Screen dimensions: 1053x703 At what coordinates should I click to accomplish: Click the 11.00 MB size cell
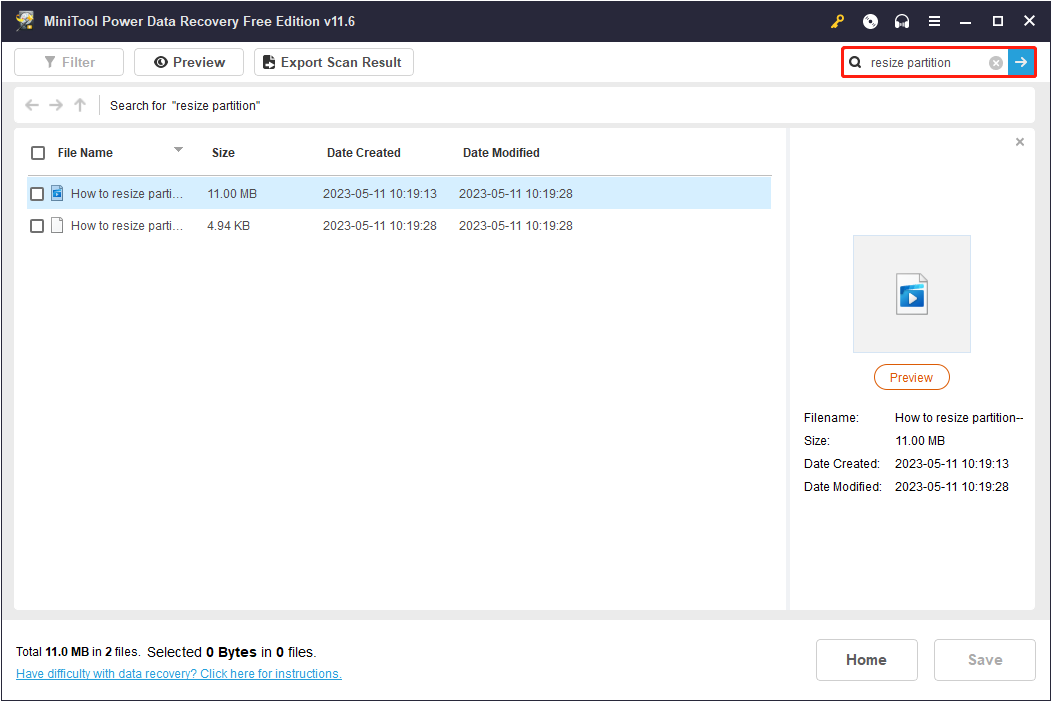point(232,194)
